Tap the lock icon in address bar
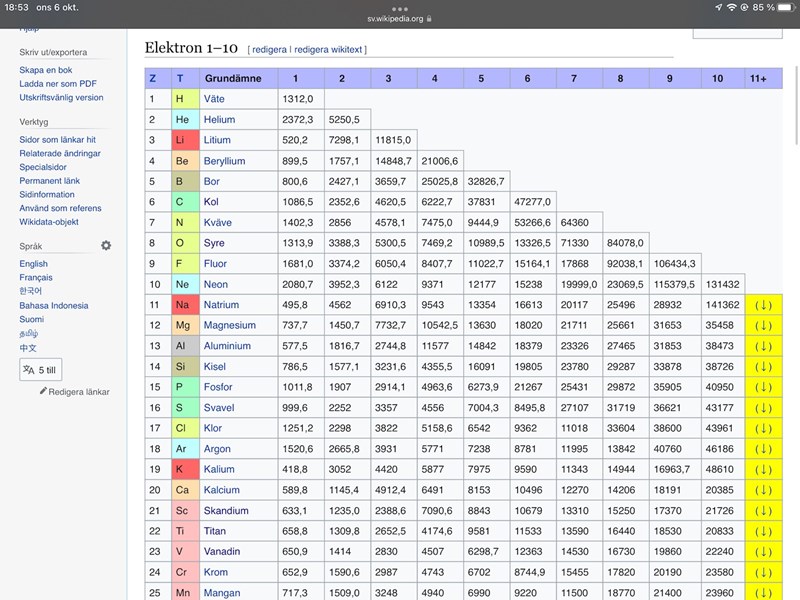This screenshot has width=800, height=600. coord(431,19)
